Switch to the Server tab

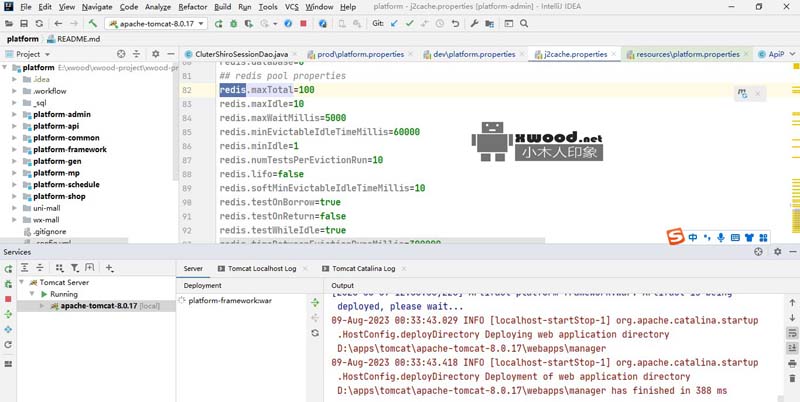tap(193, 268)
